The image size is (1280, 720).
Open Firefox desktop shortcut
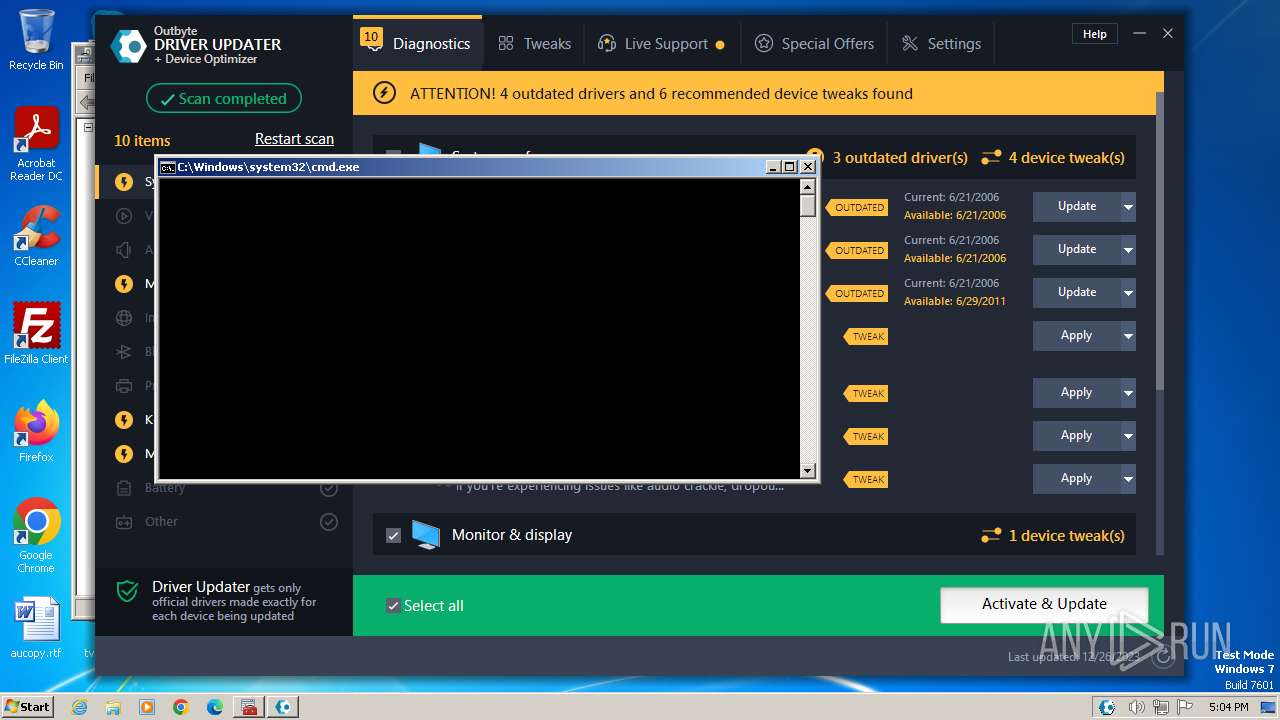36,431
